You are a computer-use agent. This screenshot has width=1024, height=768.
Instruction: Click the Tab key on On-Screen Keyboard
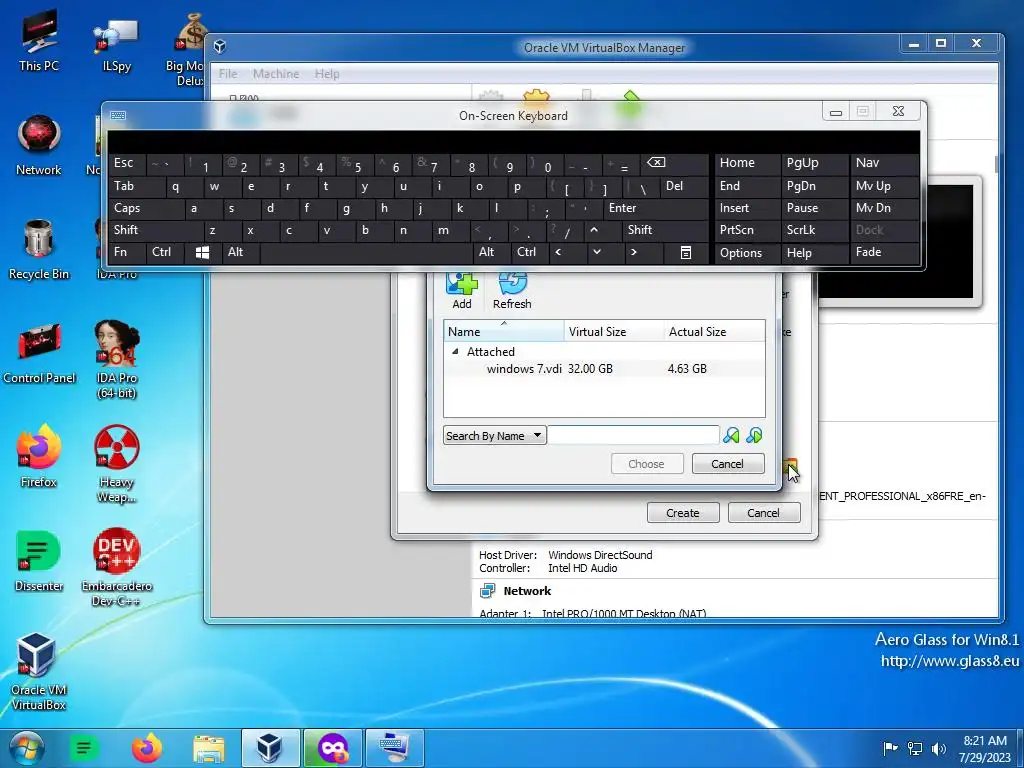click(136, 186)
